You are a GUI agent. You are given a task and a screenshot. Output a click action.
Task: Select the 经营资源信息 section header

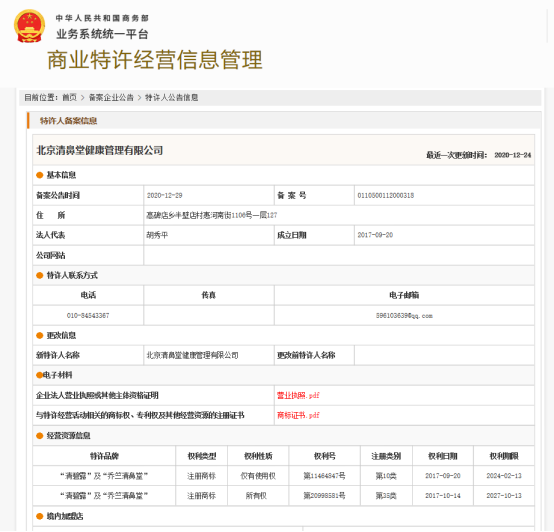coord(69,436)
